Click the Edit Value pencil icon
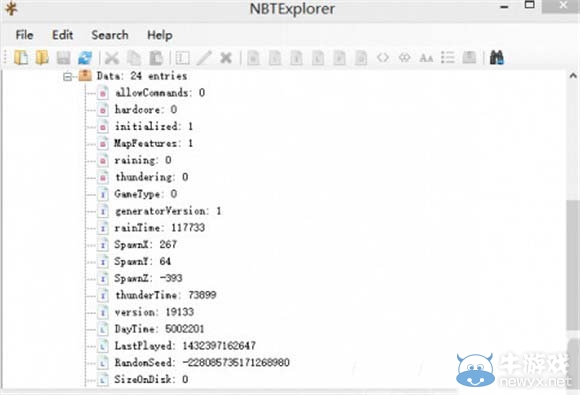 [x=204, y=58]
